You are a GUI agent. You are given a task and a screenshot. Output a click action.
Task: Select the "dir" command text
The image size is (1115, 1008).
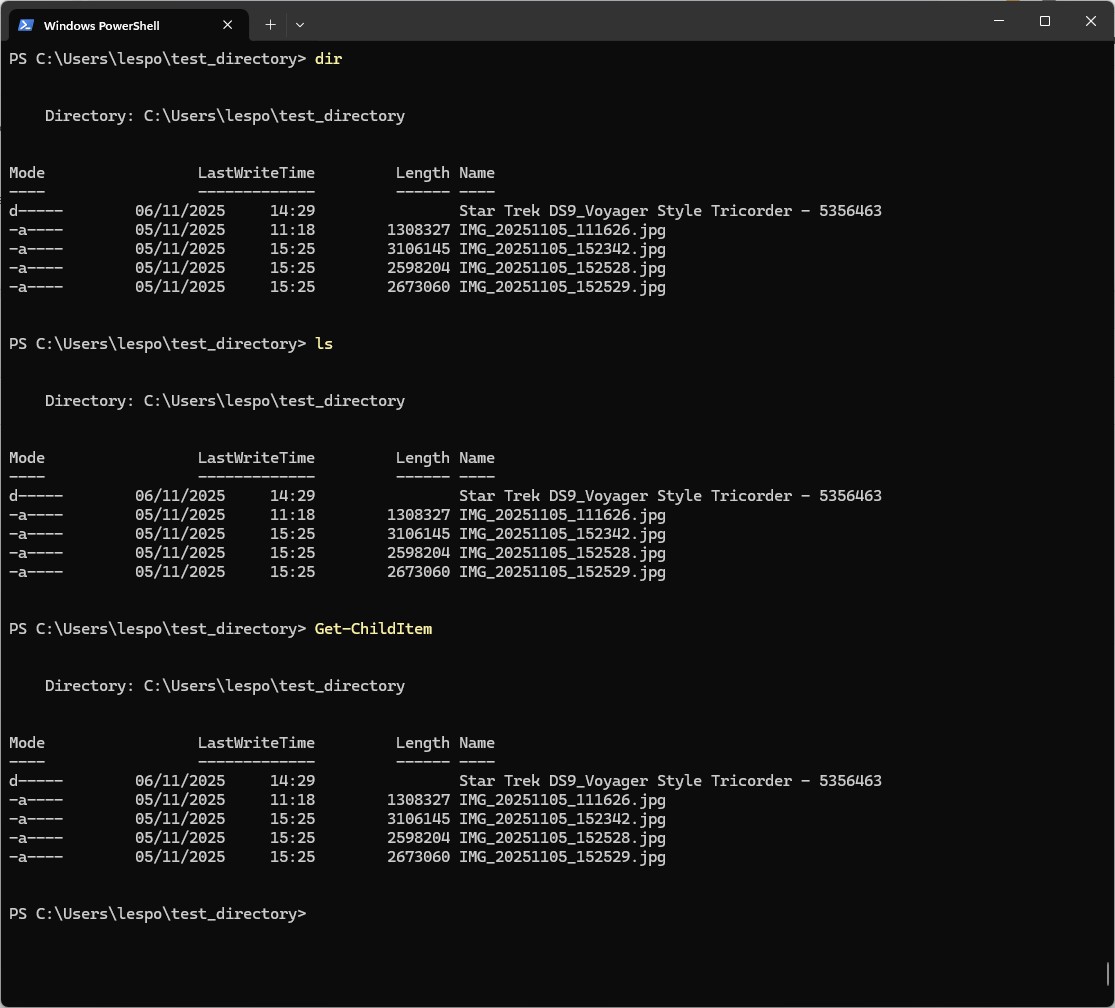[x=328, y=58]
